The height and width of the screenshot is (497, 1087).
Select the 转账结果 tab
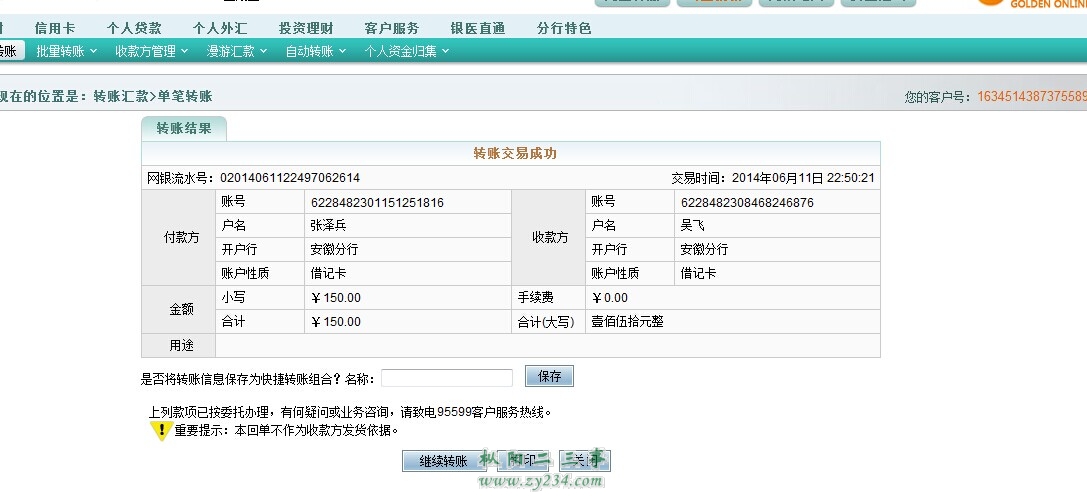click(x=184, y=128)
